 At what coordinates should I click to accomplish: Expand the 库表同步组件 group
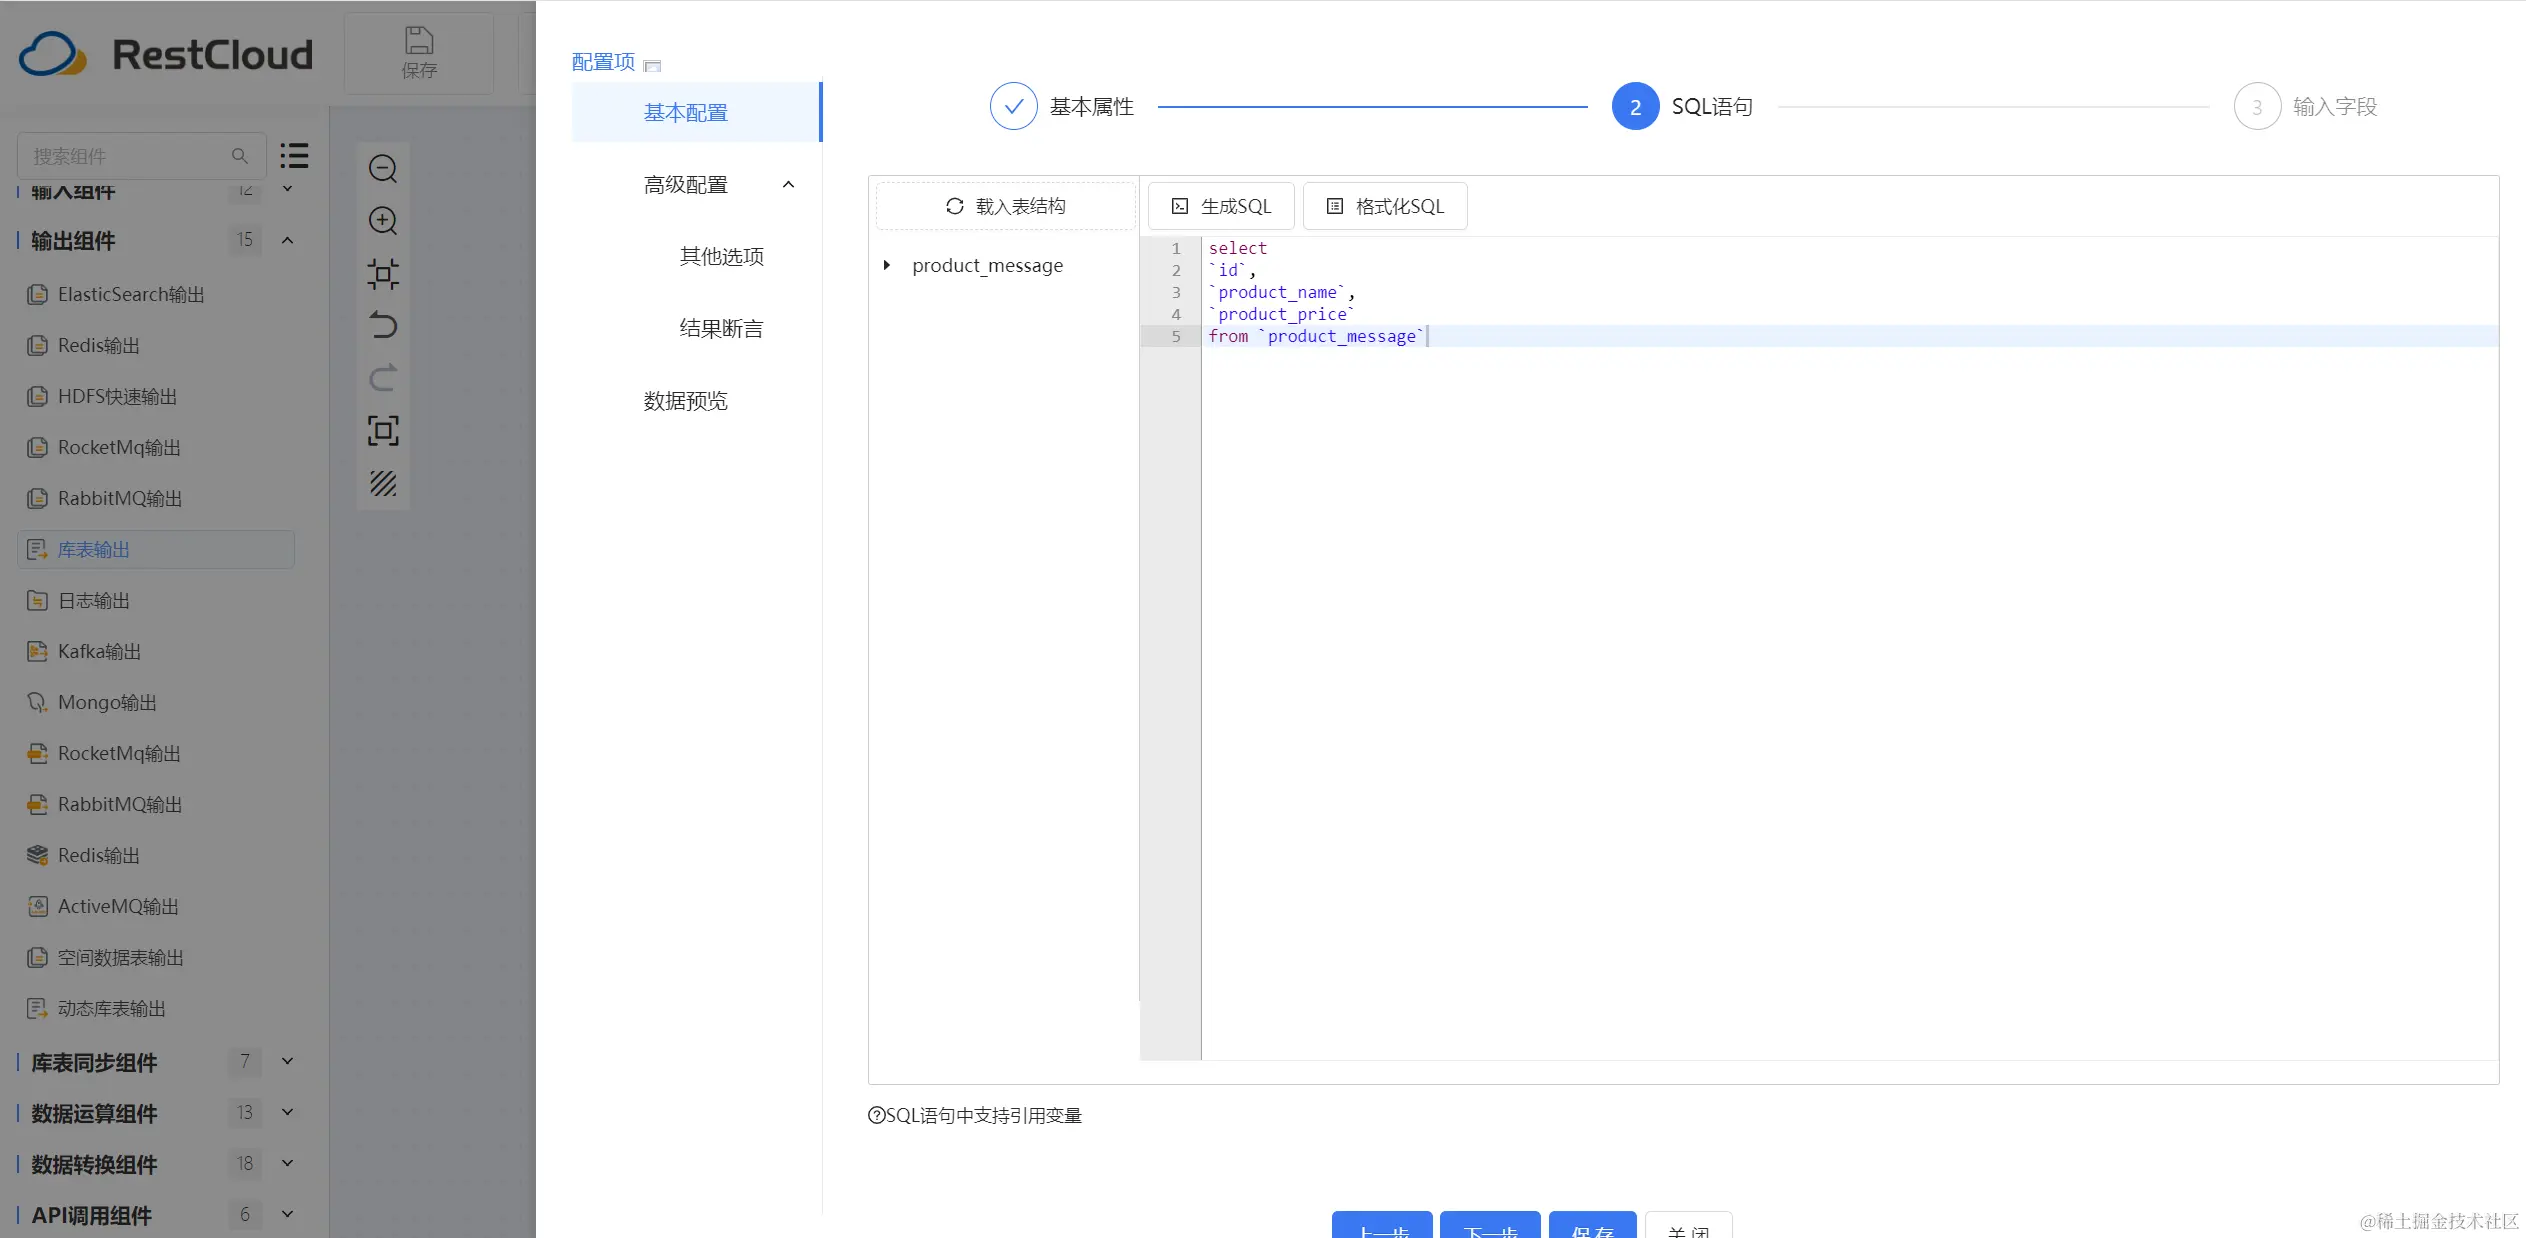(288, 1062)
